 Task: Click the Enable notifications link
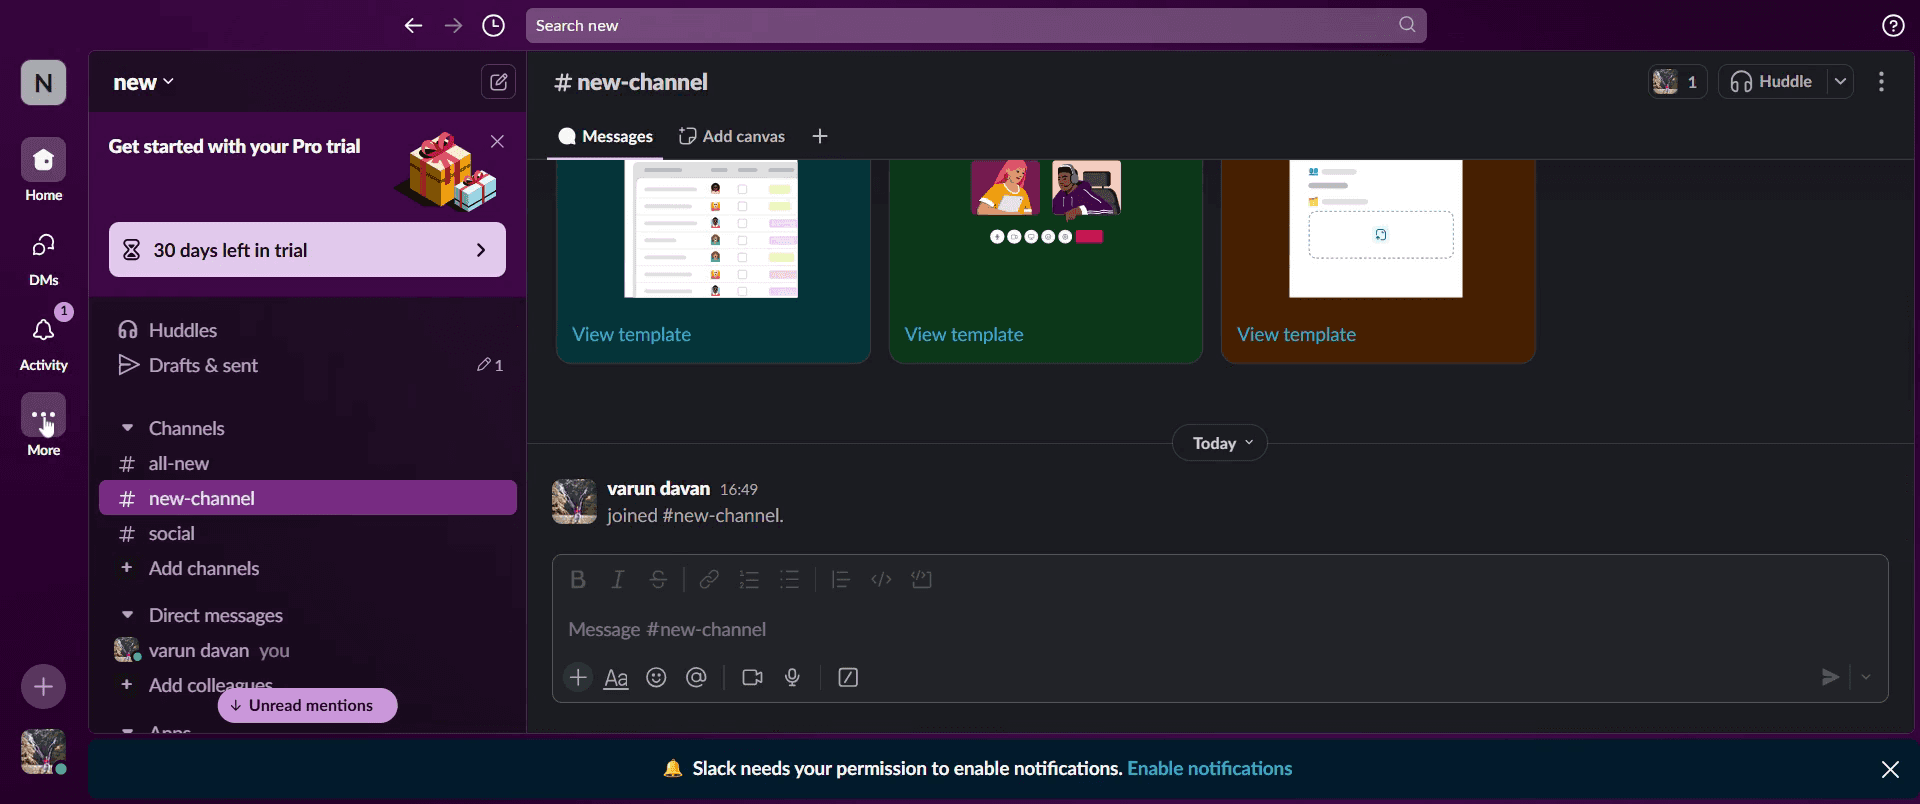point(1209,769)
